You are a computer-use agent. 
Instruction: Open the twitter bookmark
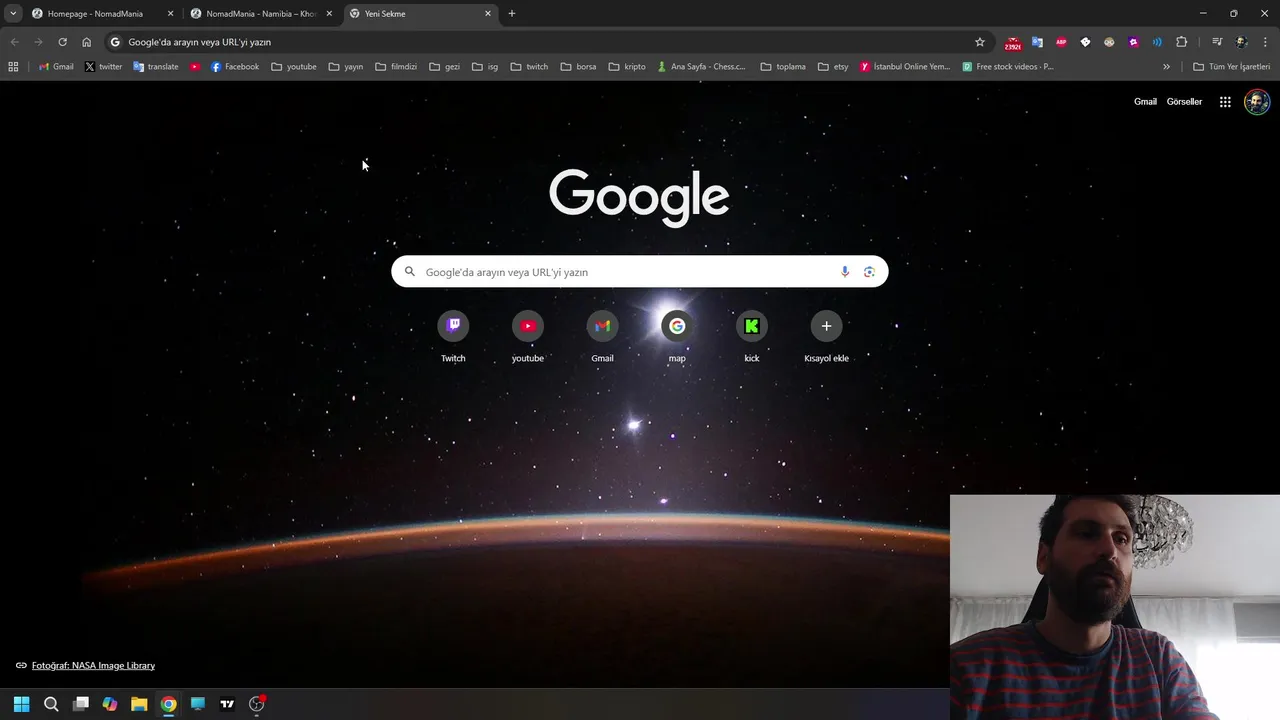click(103, 67)
